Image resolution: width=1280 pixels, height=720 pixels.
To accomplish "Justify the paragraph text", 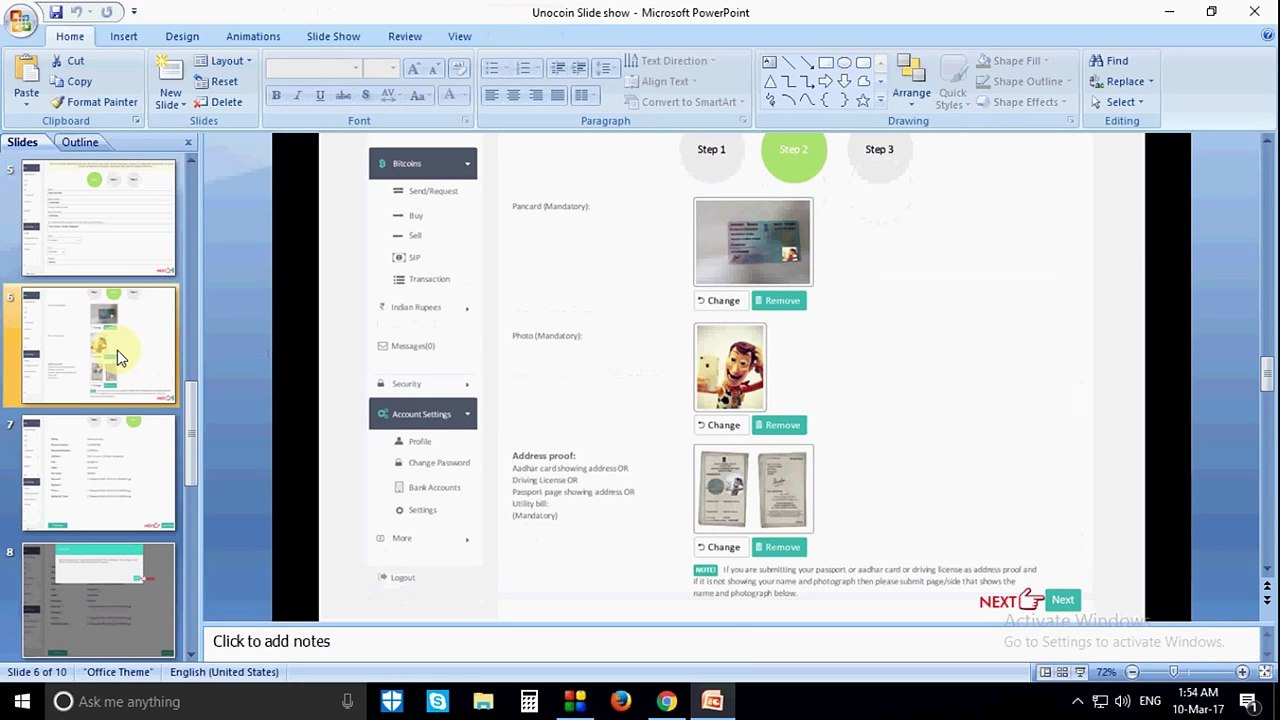I will click(557, 95).
